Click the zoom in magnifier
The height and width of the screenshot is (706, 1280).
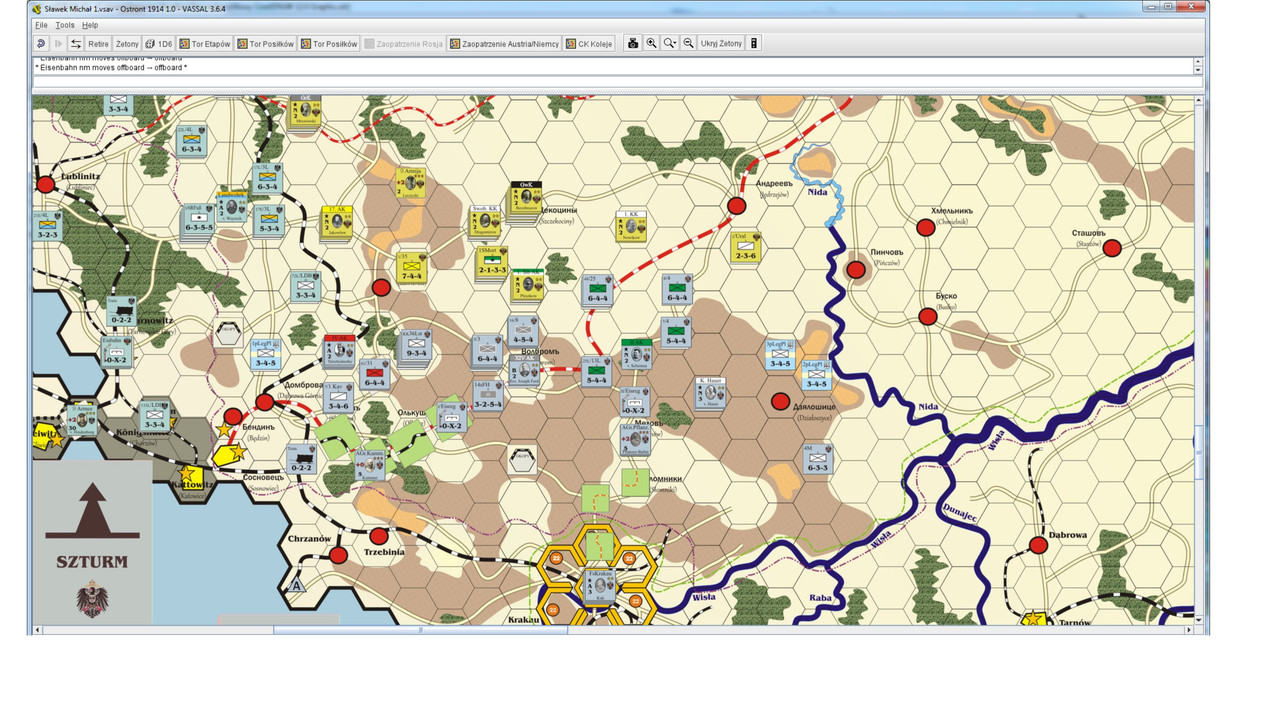tap(651, 43)
